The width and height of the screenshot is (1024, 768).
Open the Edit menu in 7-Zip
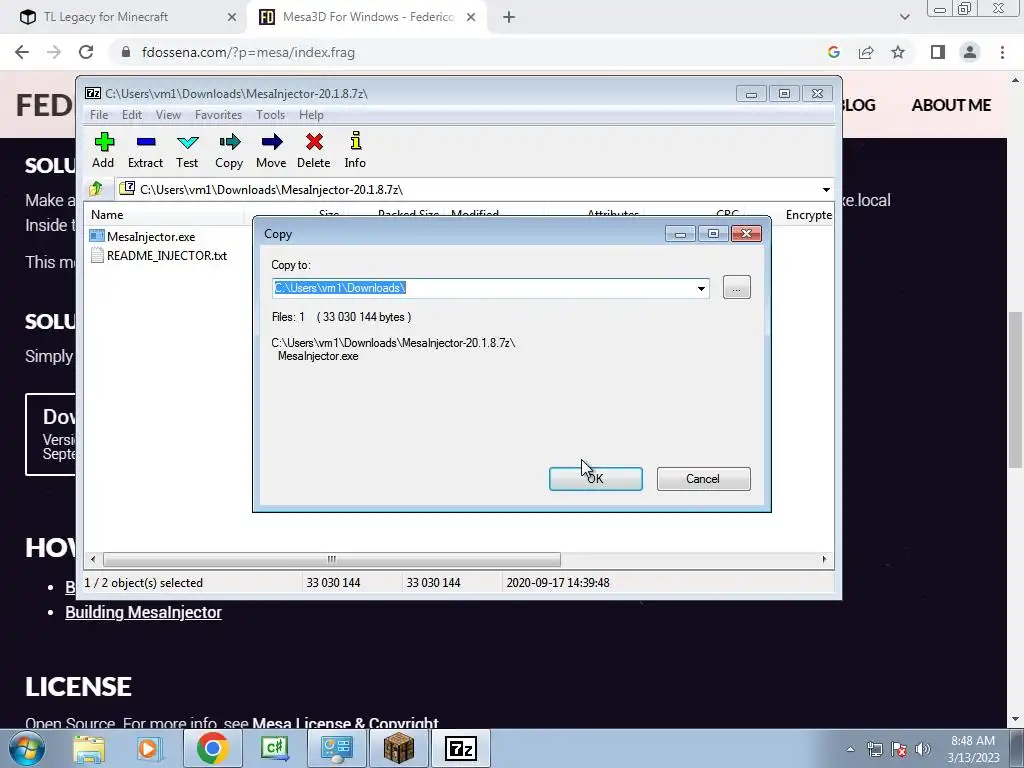[x=132, y=115]
